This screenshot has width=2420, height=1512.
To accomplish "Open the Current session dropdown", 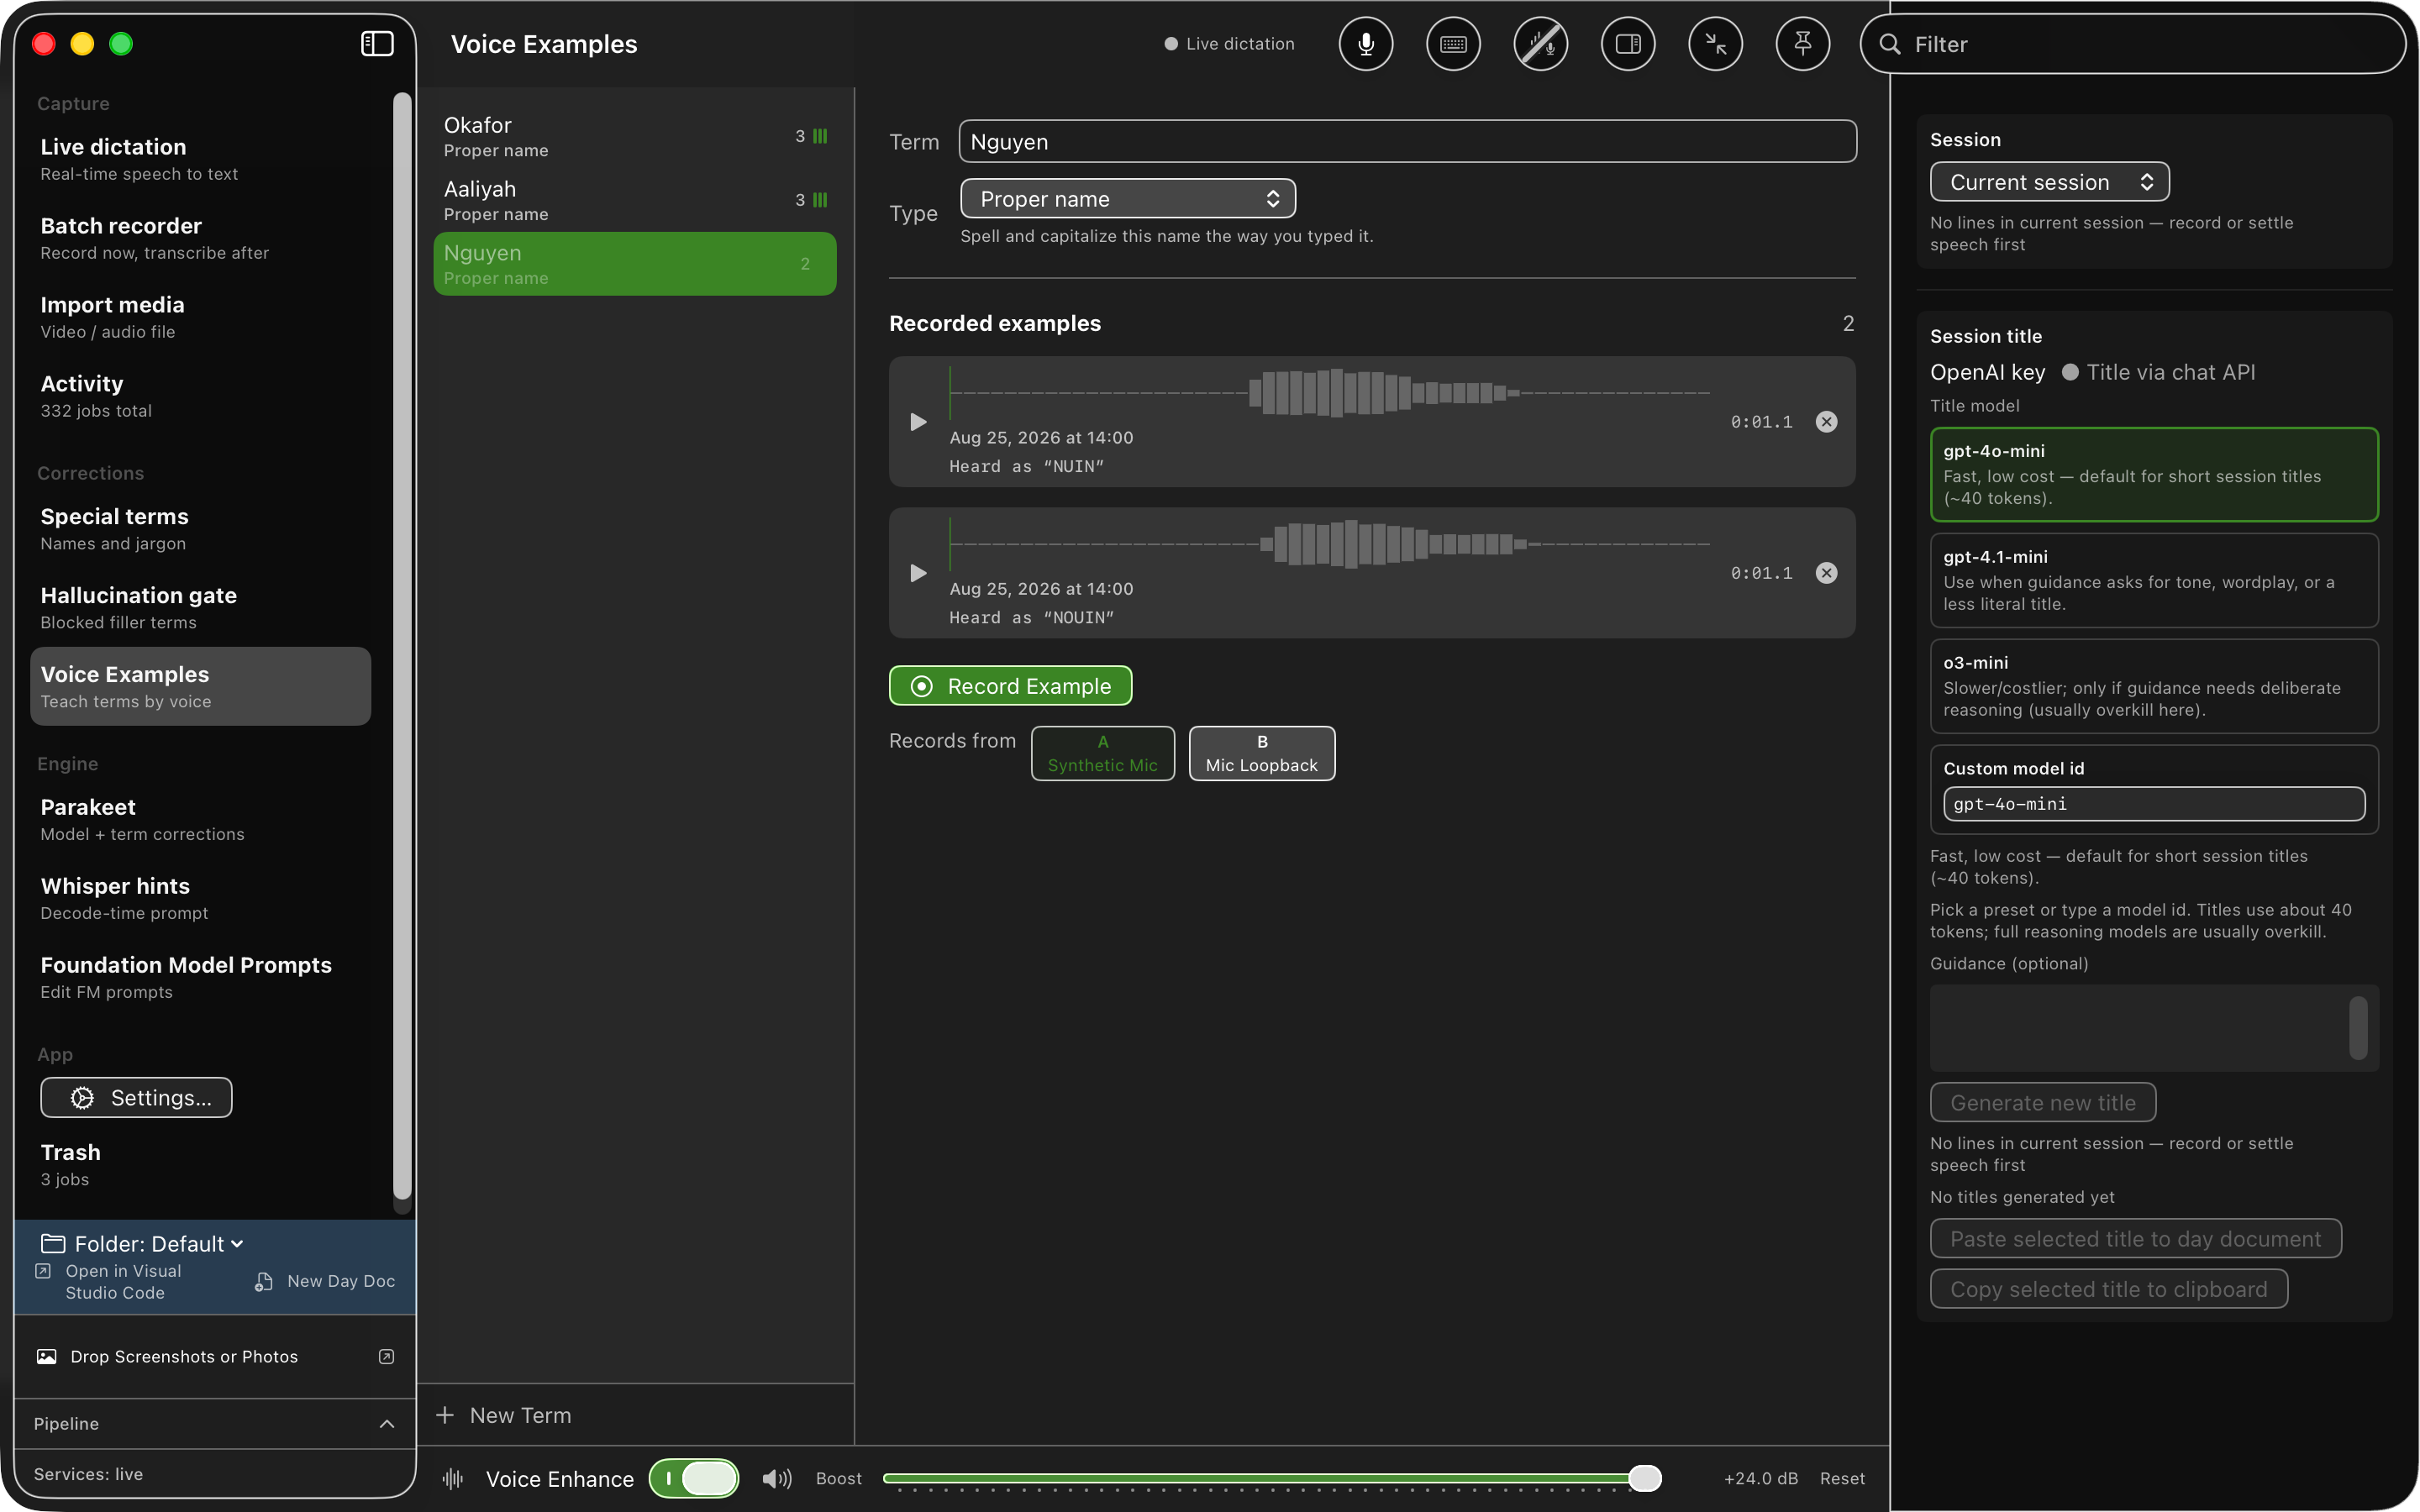I will pos(2049,182).
